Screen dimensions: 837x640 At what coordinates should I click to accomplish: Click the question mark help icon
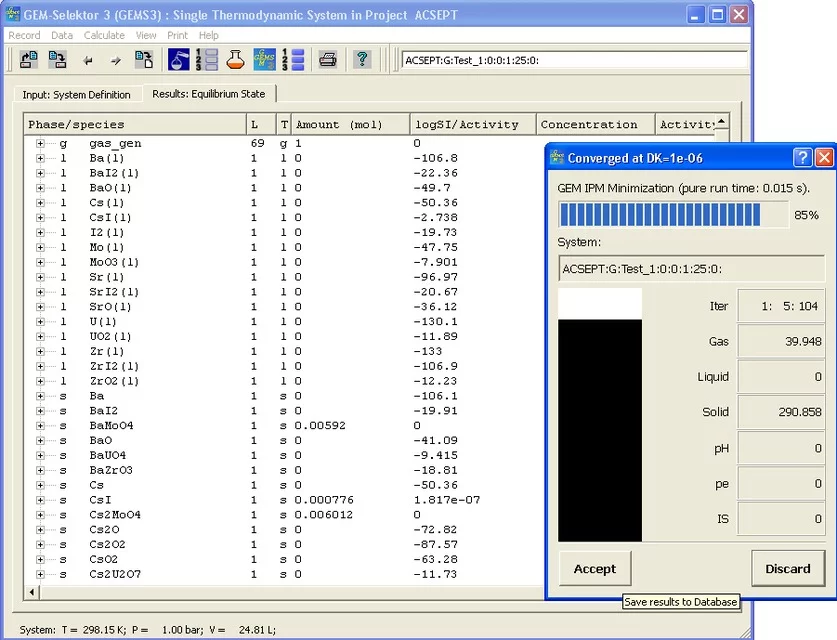tap(362, 59)
